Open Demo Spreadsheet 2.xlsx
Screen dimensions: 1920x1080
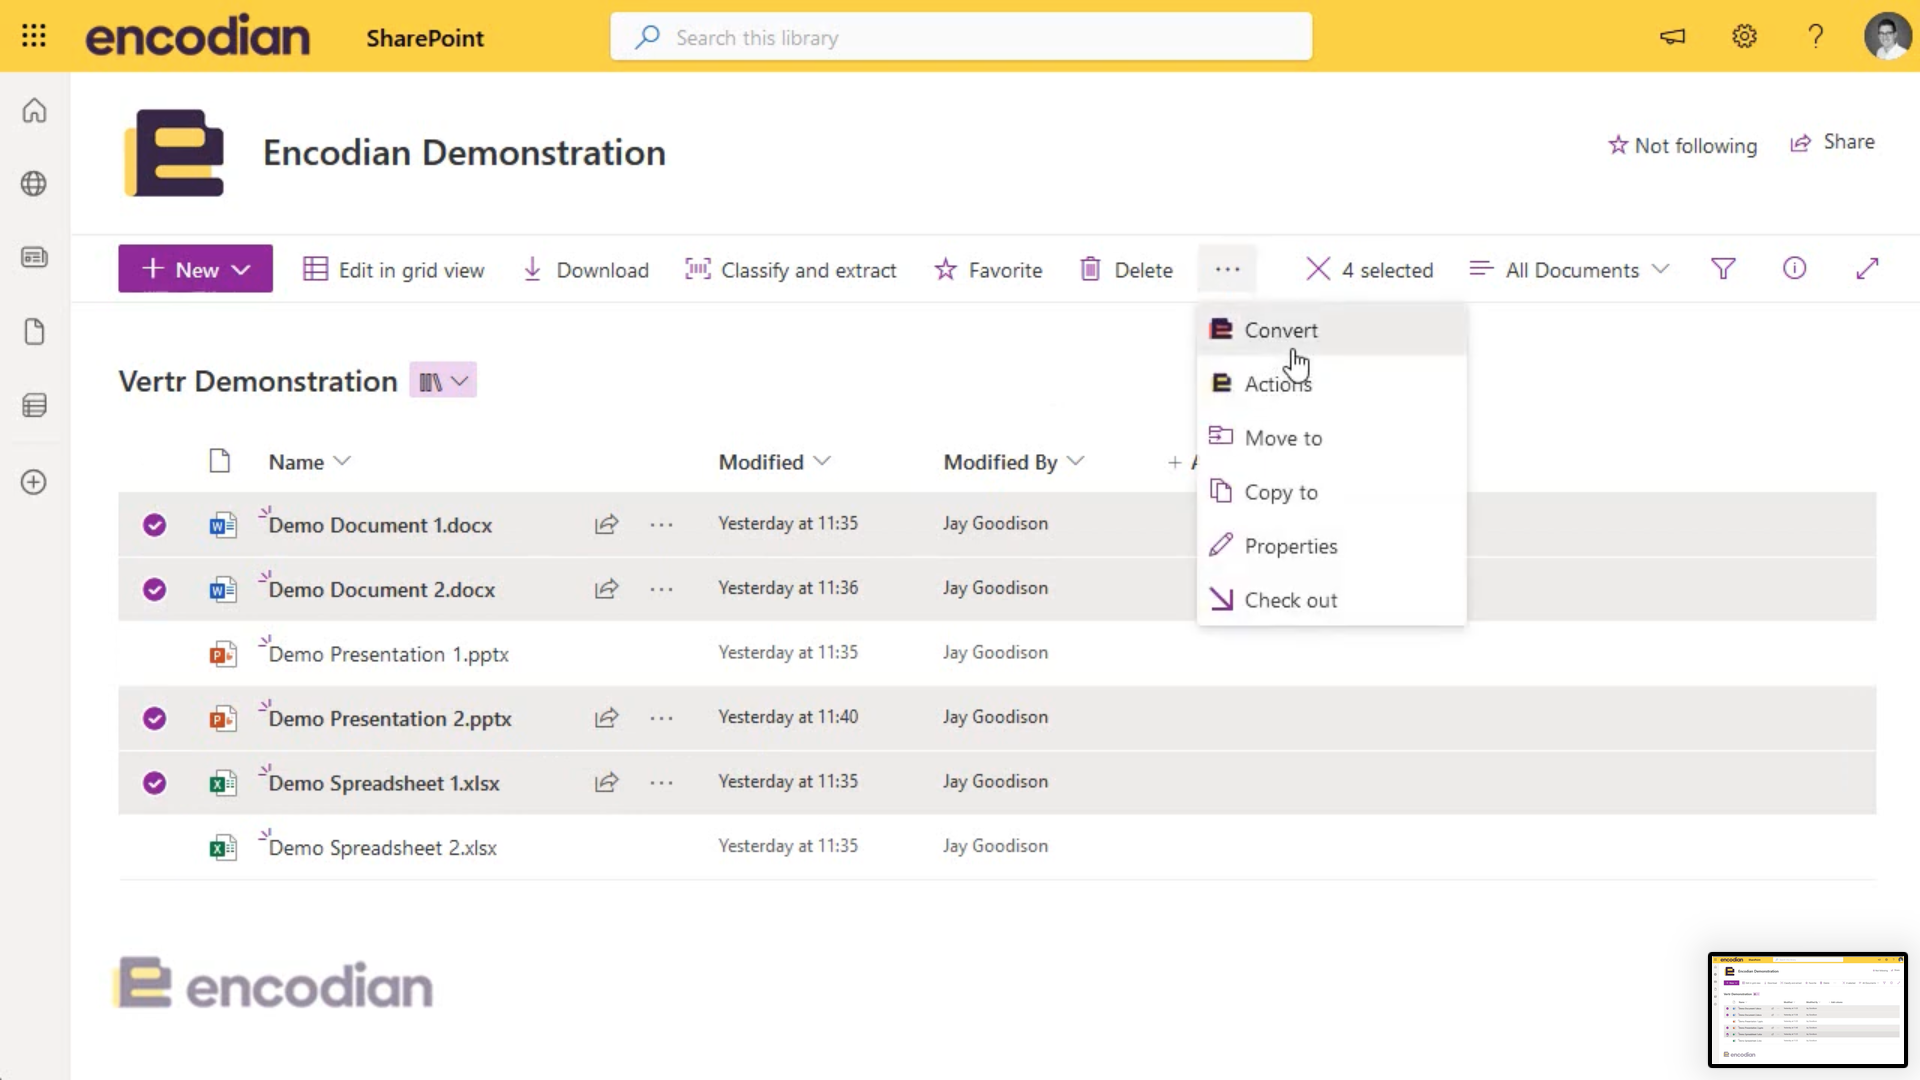click(383, 848)
